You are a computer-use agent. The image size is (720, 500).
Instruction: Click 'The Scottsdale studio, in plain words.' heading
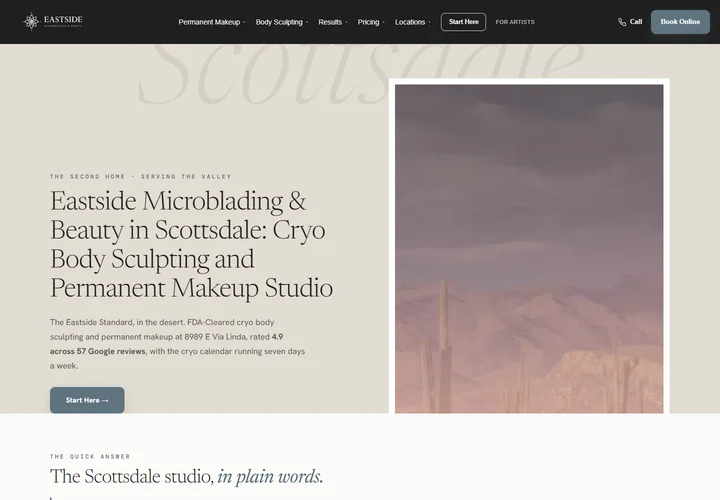tap(186, 476)
